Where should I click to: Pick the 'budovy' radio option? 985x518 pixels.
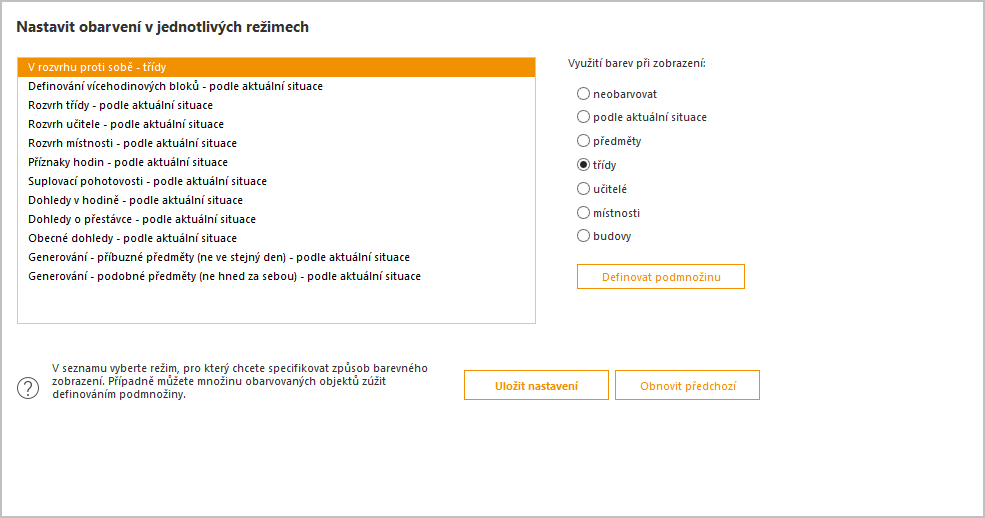click(x=583, y=236)
